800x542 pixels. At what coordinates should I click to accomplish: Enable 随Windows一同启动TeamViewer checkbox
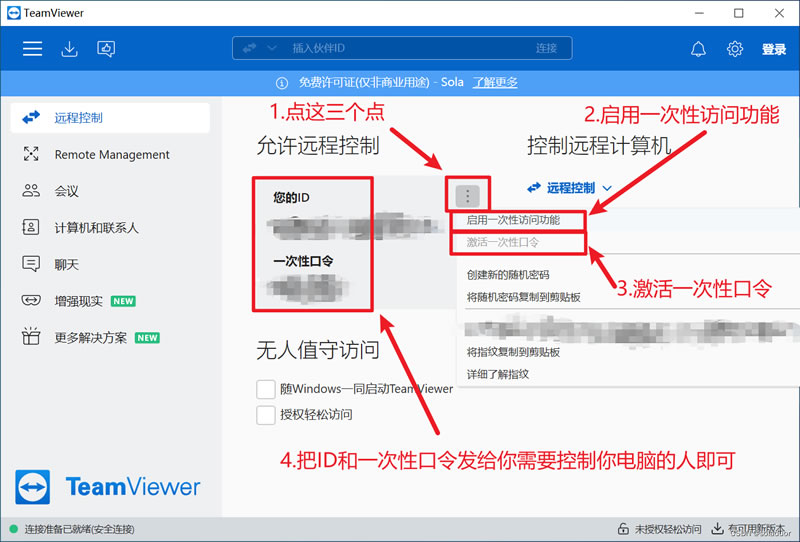coord(266,389)
